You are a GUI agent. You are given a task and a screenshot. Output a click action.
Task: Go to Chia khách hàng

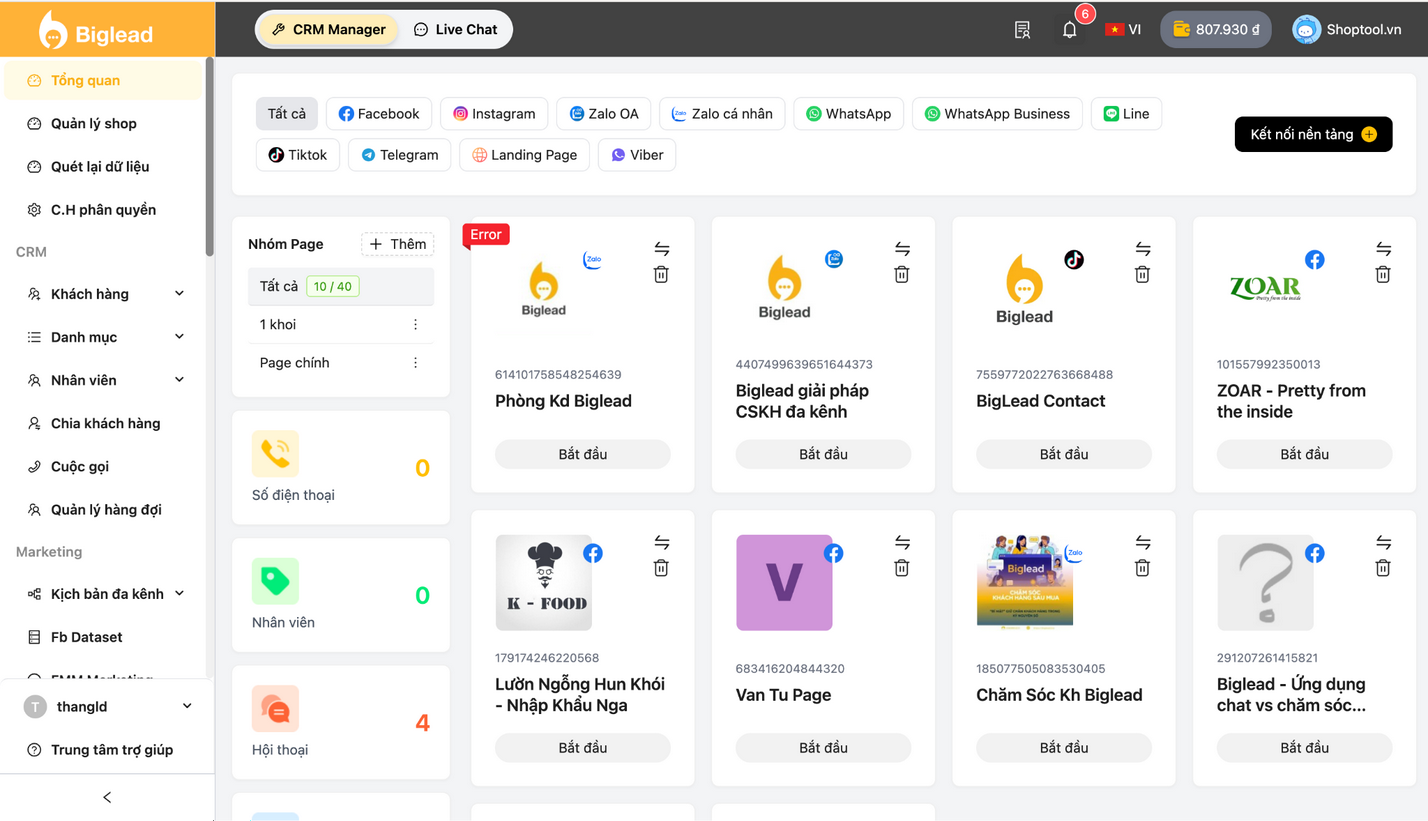tap(102, 423)
